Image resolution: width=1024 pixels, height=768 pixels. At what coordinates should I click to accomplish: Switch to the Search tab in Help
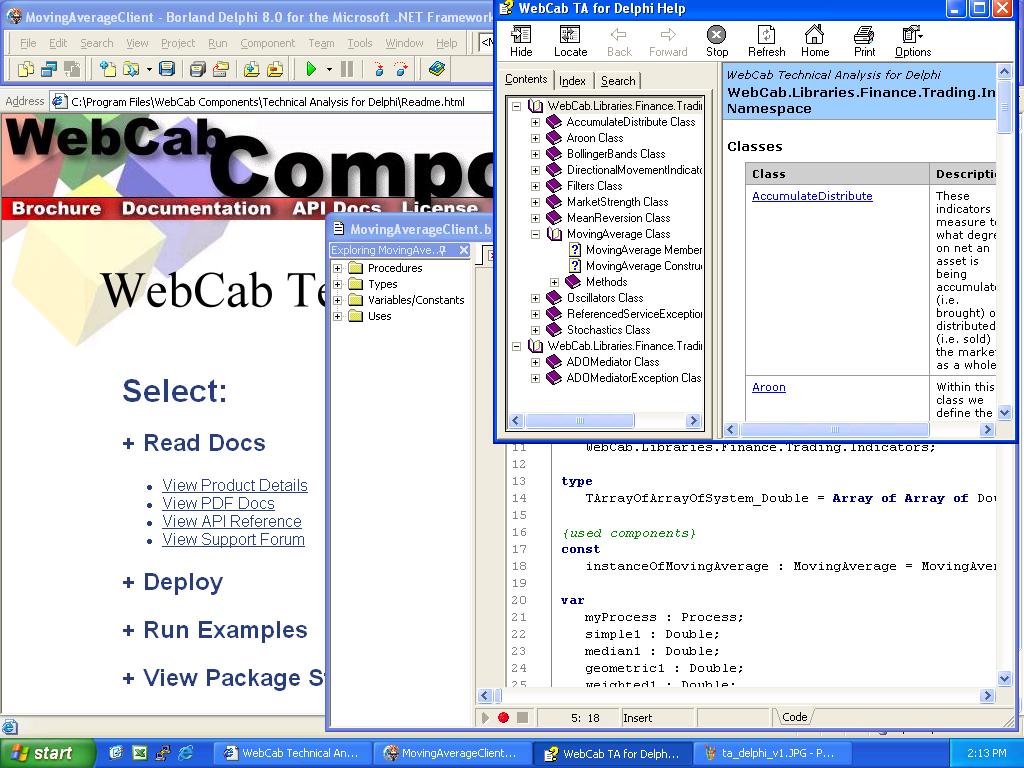tap(618, 80)
